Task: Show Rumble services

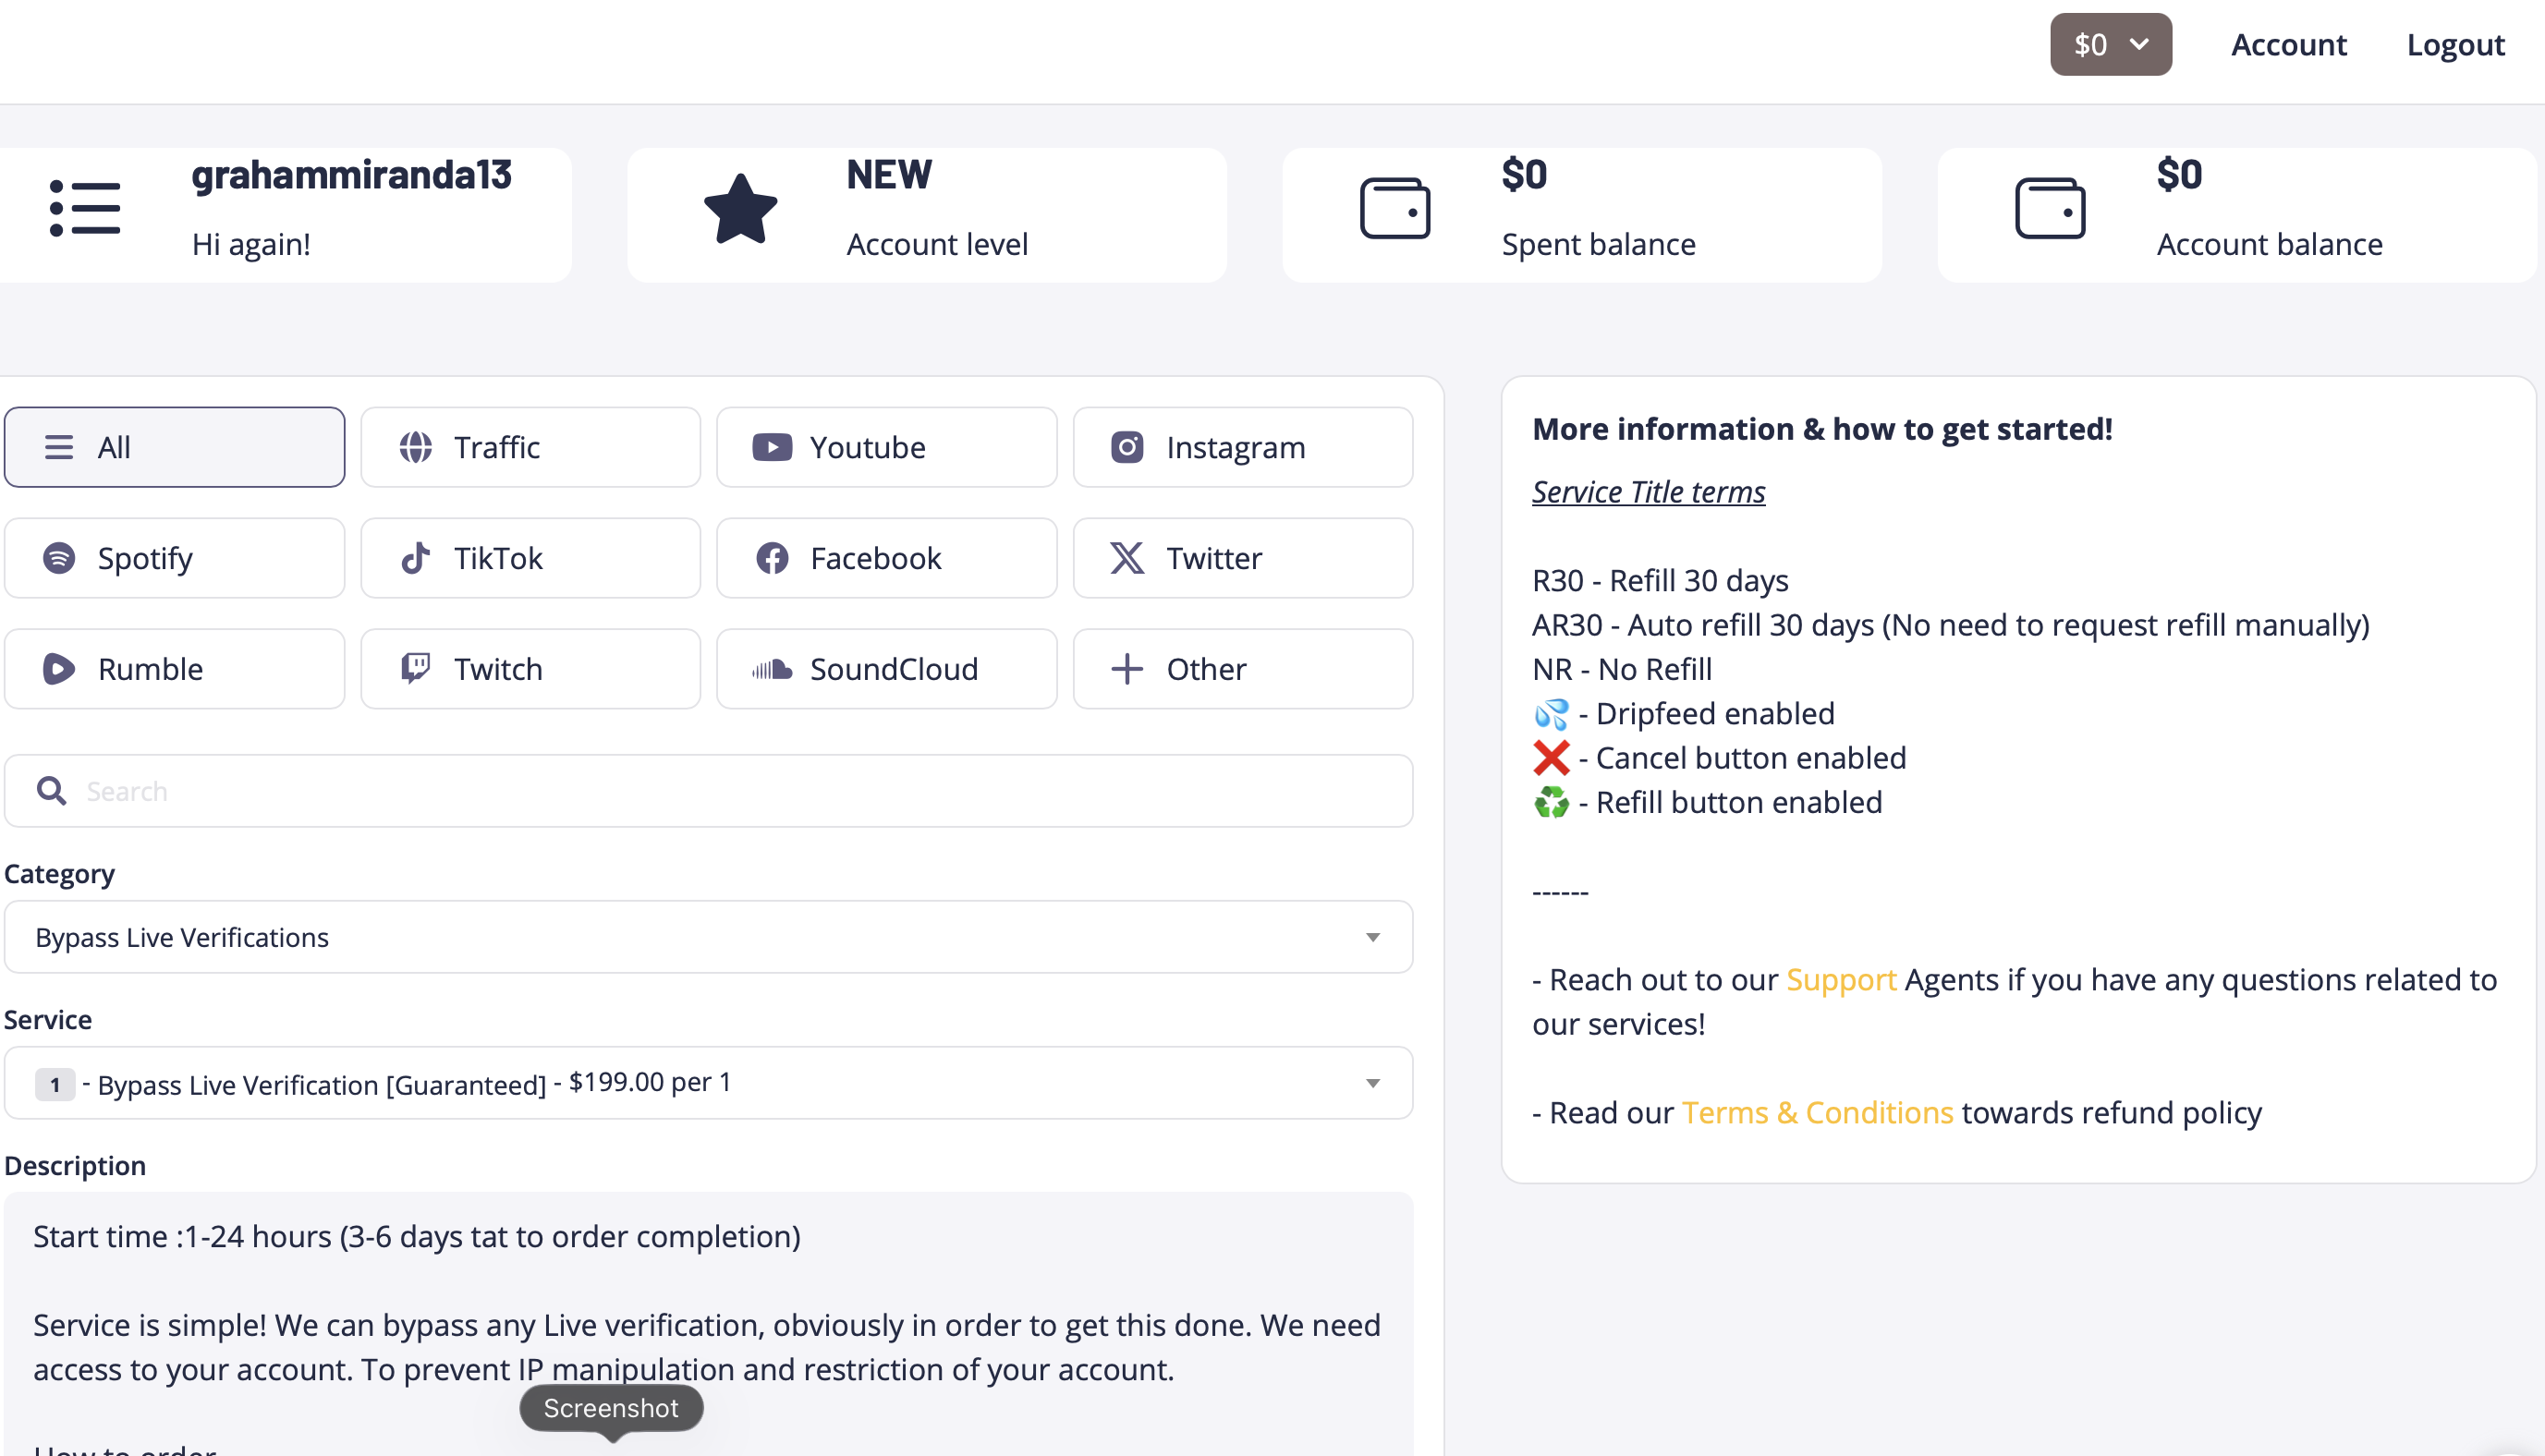Action: pyautogui.click(x=175, y=669)
